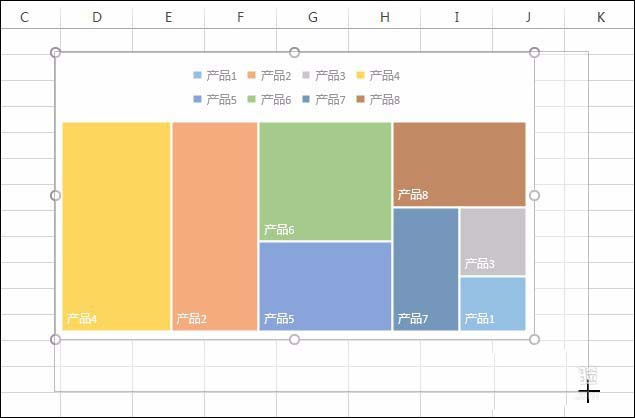Click the light blue 产品1 block
The height and width of the screenshot is (418, 635).
tap(493, 303)
